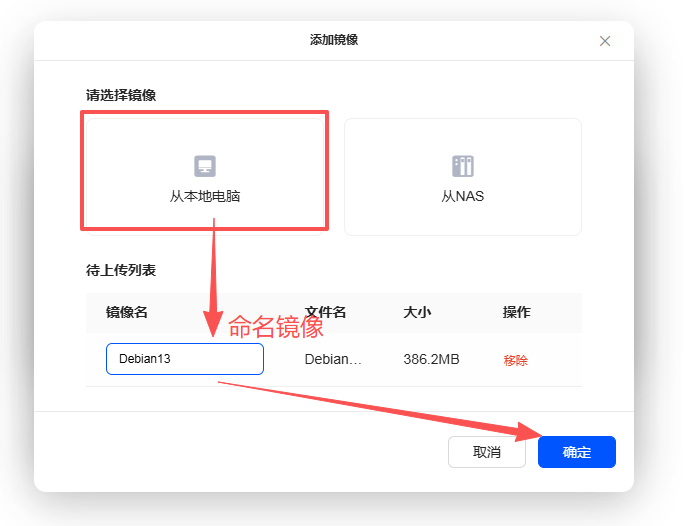Click the 添加镜像 dialog title
This screenshot has height=526, width=686.
click(x=334, y=40)
